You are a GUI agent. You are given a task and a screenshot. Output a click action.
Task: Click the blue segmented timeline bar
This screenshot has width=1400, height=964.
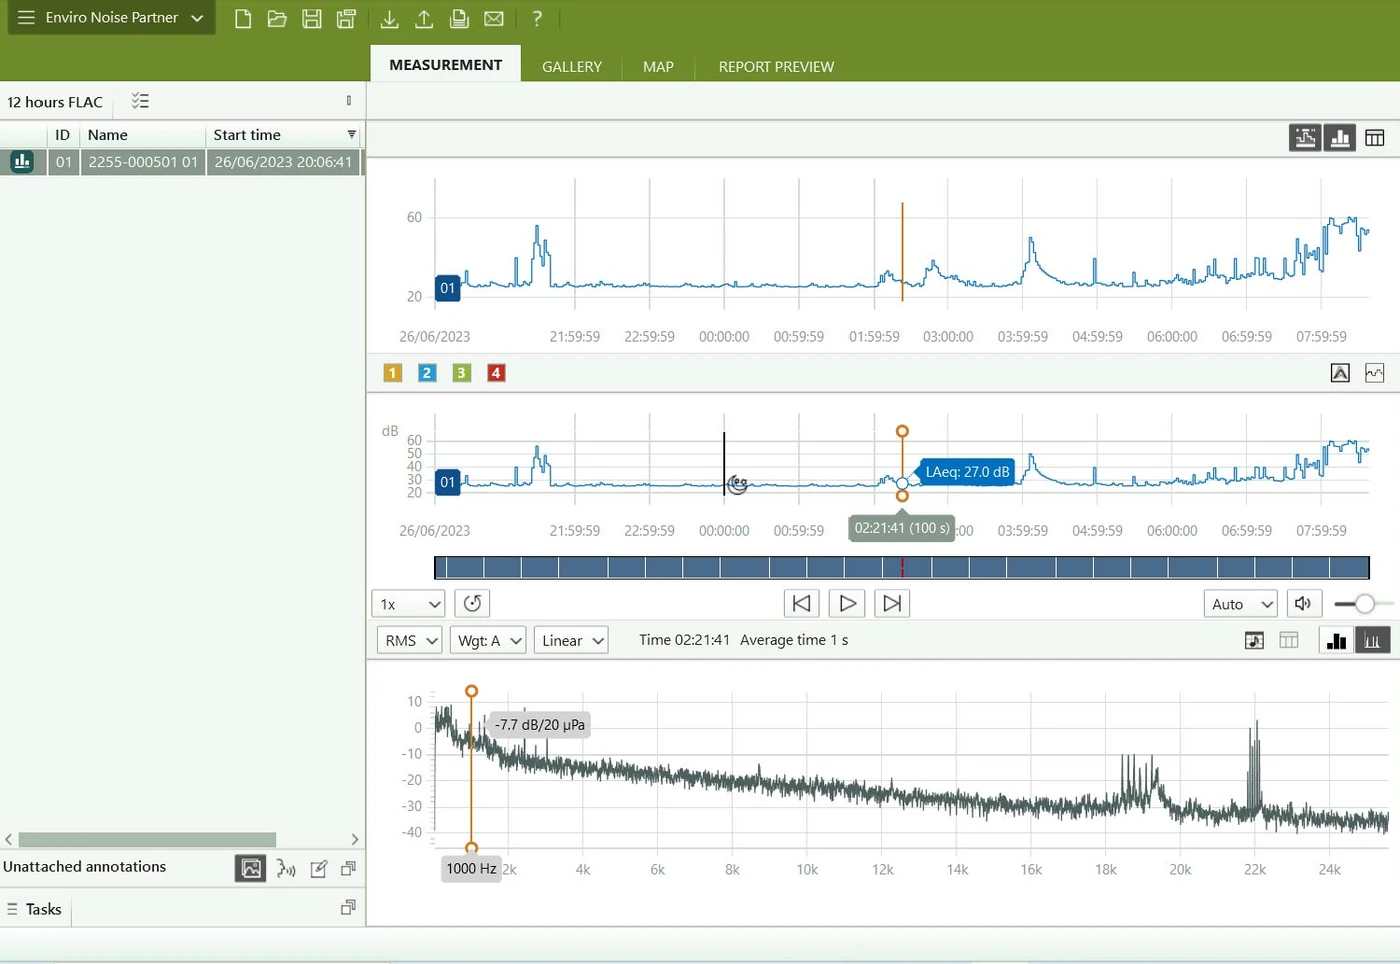point(901,568)
